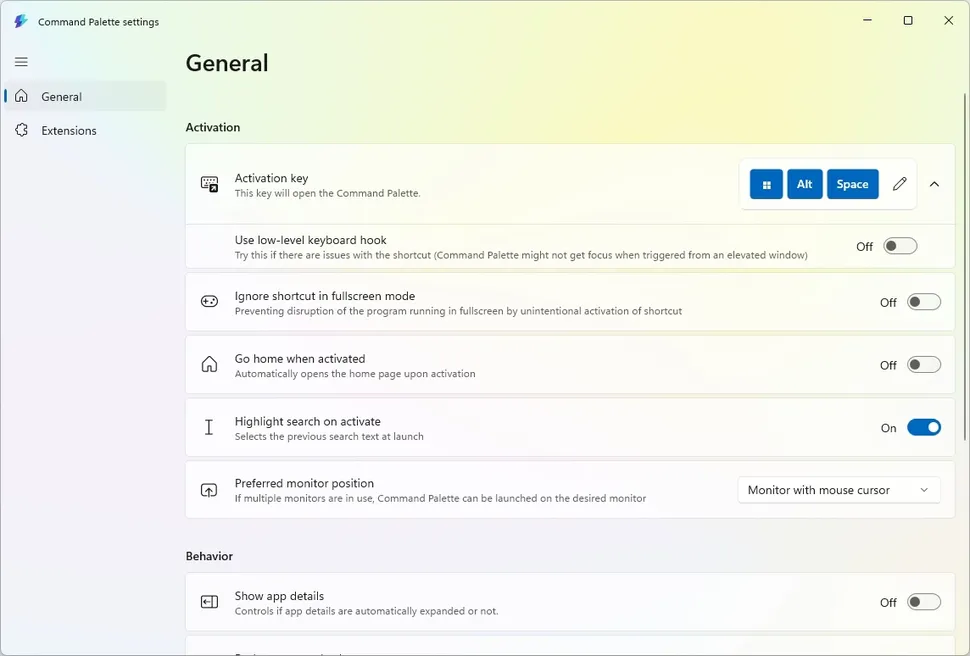Click the gamepad icon for fullscreen mode
This screenshot has height=656, width=970.
(209, 302)
